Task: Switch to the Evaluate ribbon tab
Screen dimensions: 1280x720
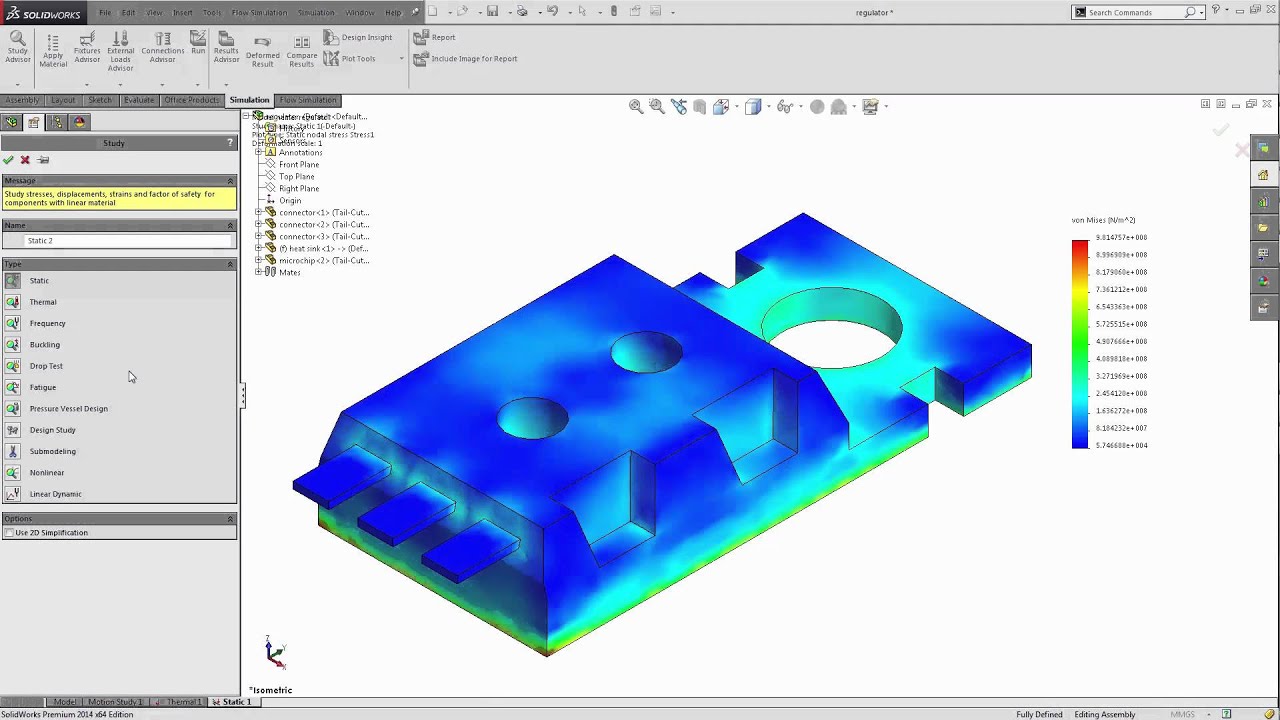Action: coord(139,100)
